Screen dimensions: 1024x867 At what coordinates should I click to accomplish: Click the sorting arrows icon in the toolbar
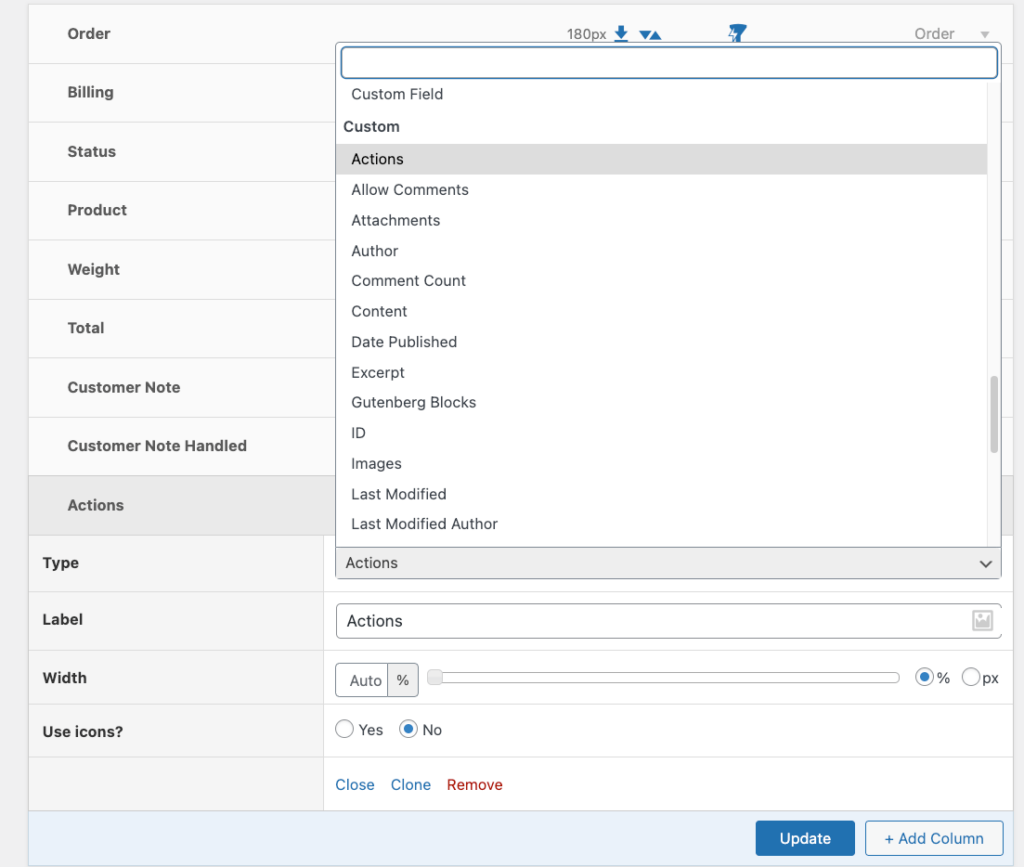coord(649,33)
